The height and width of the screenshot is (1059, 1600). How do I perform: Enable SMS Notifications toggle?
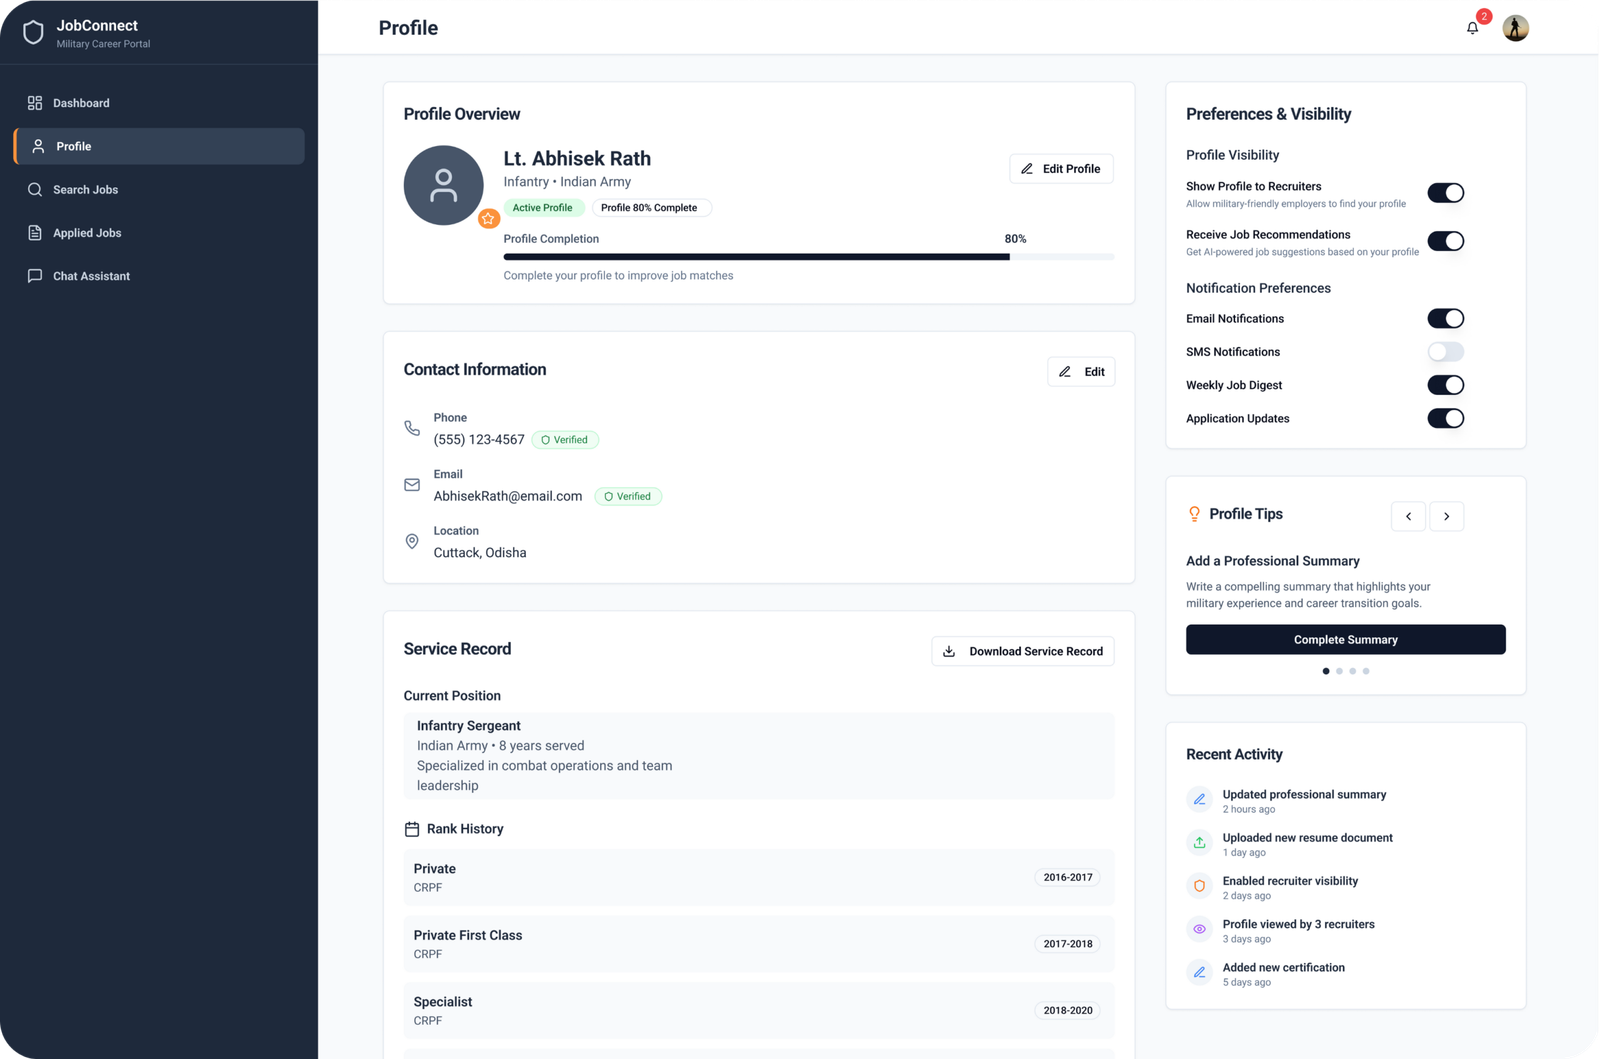(x=1445, y=352)
